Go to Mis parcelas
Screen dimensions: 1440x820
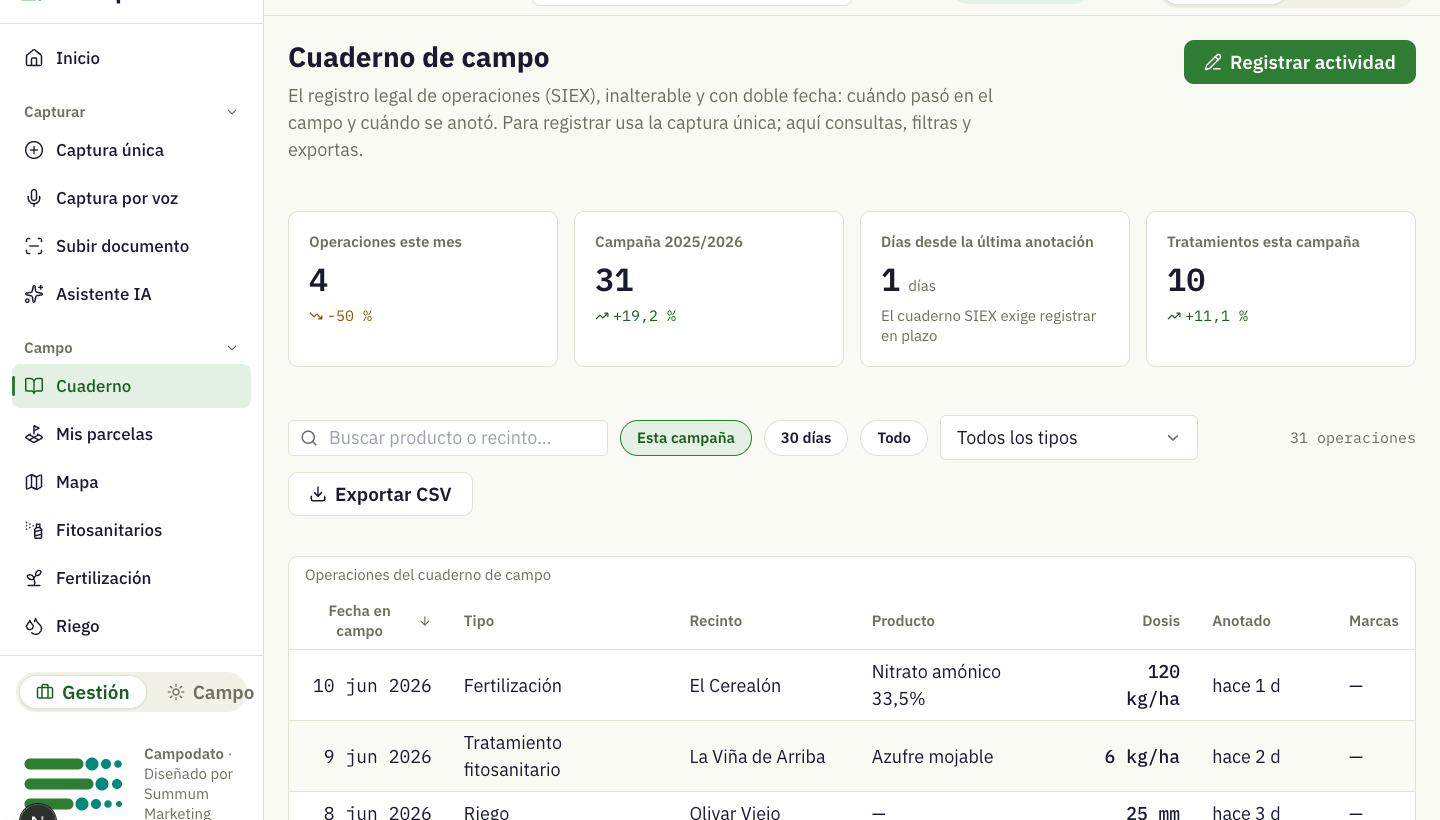point(131,434)
